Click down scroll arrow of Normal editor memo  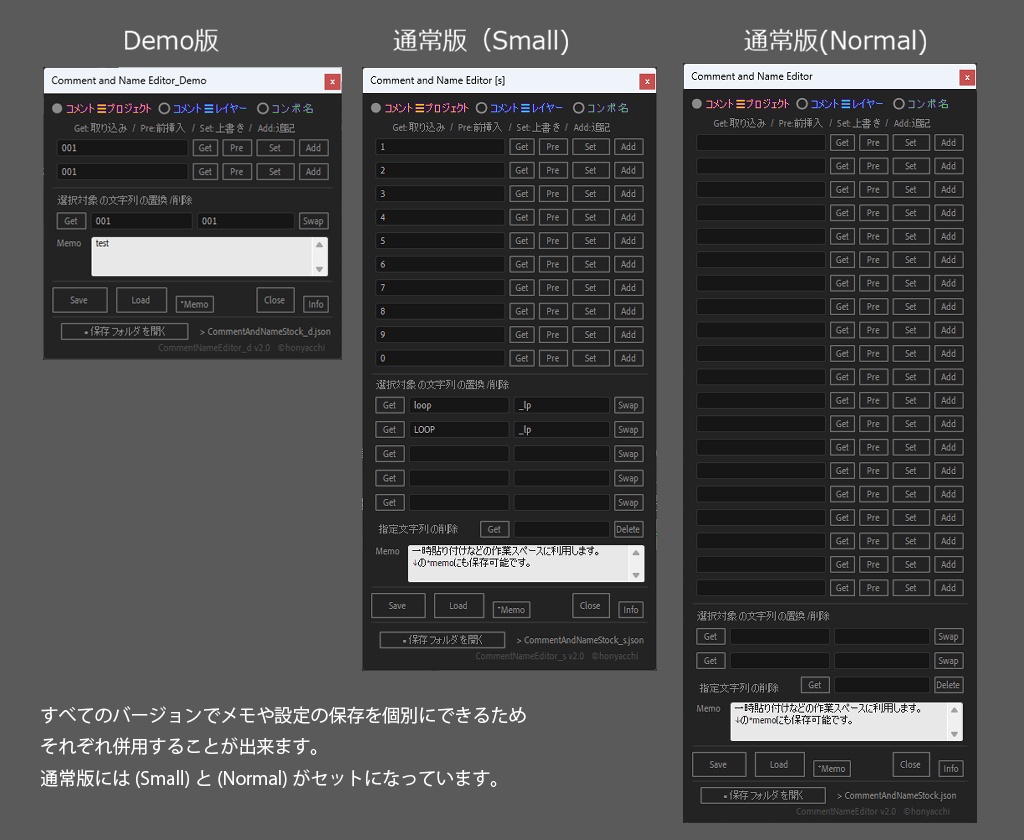pos(955,734)
